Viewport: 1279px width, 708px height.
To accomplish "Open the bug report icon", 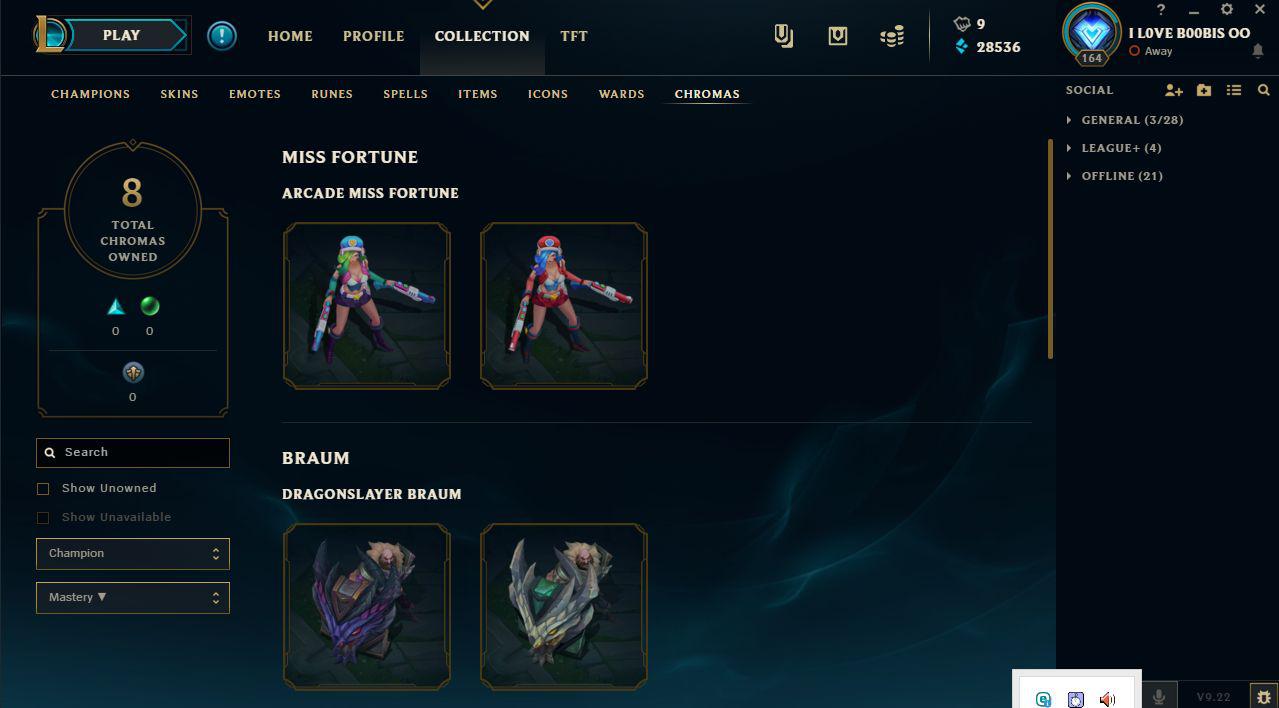I will pyautogui.click(x=1264, y=696).
